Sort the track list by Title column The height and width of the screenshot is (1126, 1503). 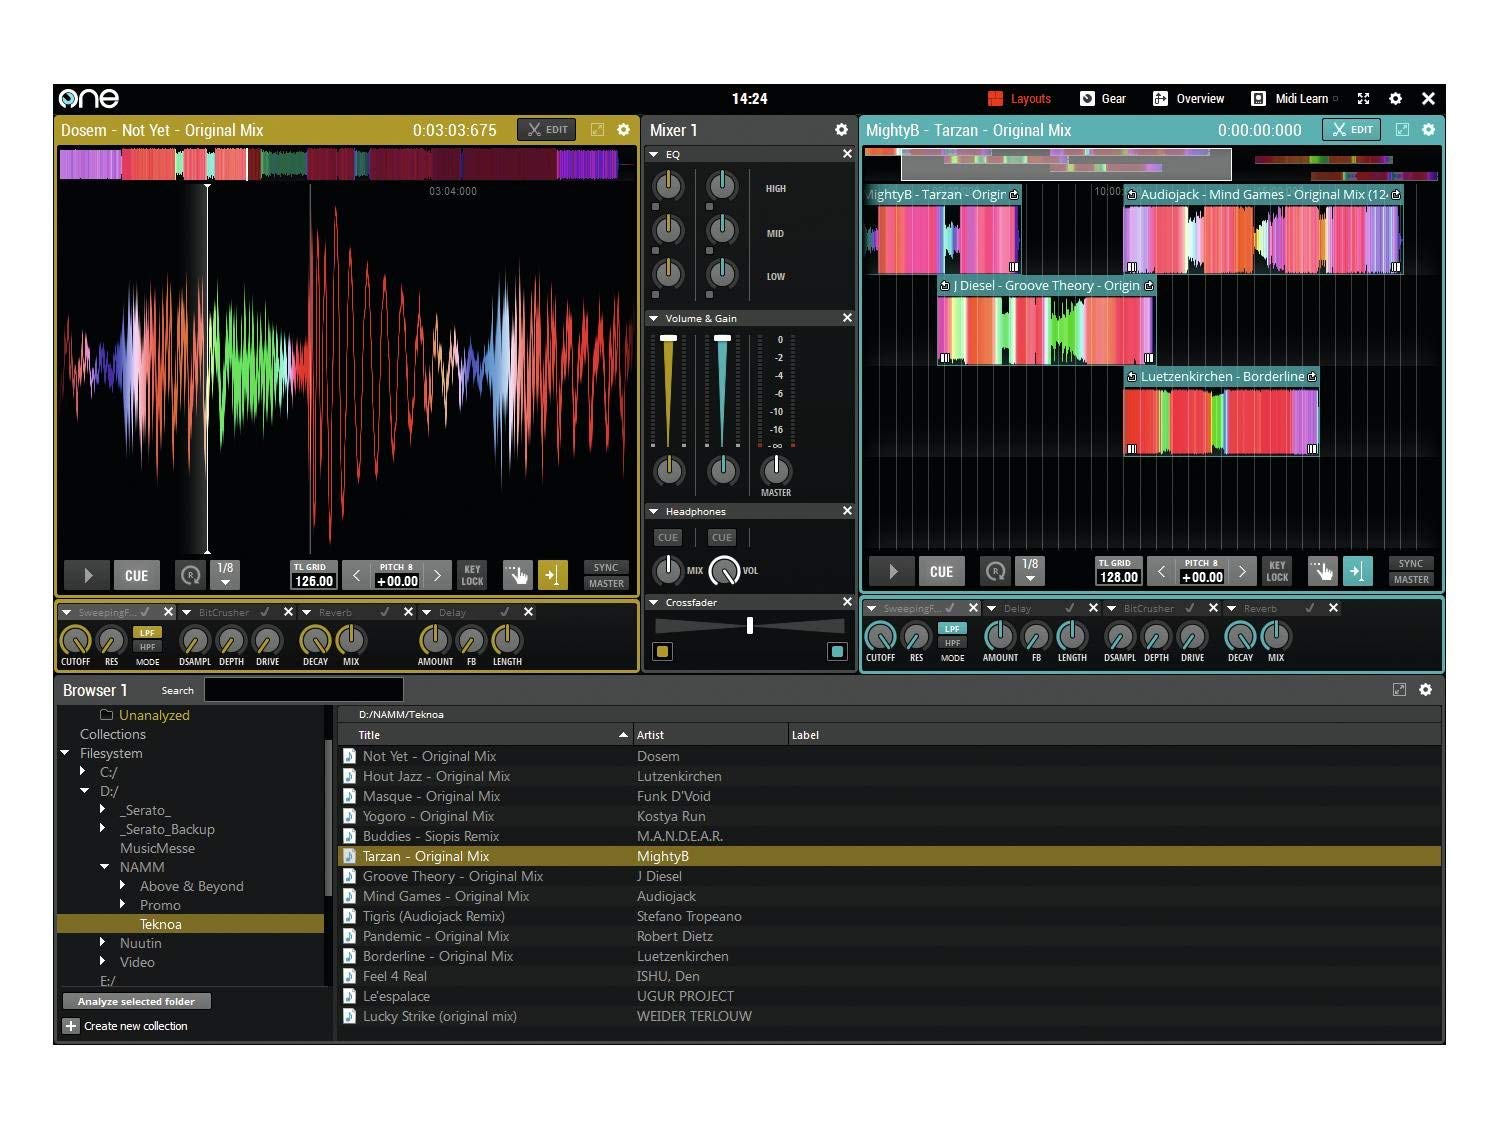point(486,735)
